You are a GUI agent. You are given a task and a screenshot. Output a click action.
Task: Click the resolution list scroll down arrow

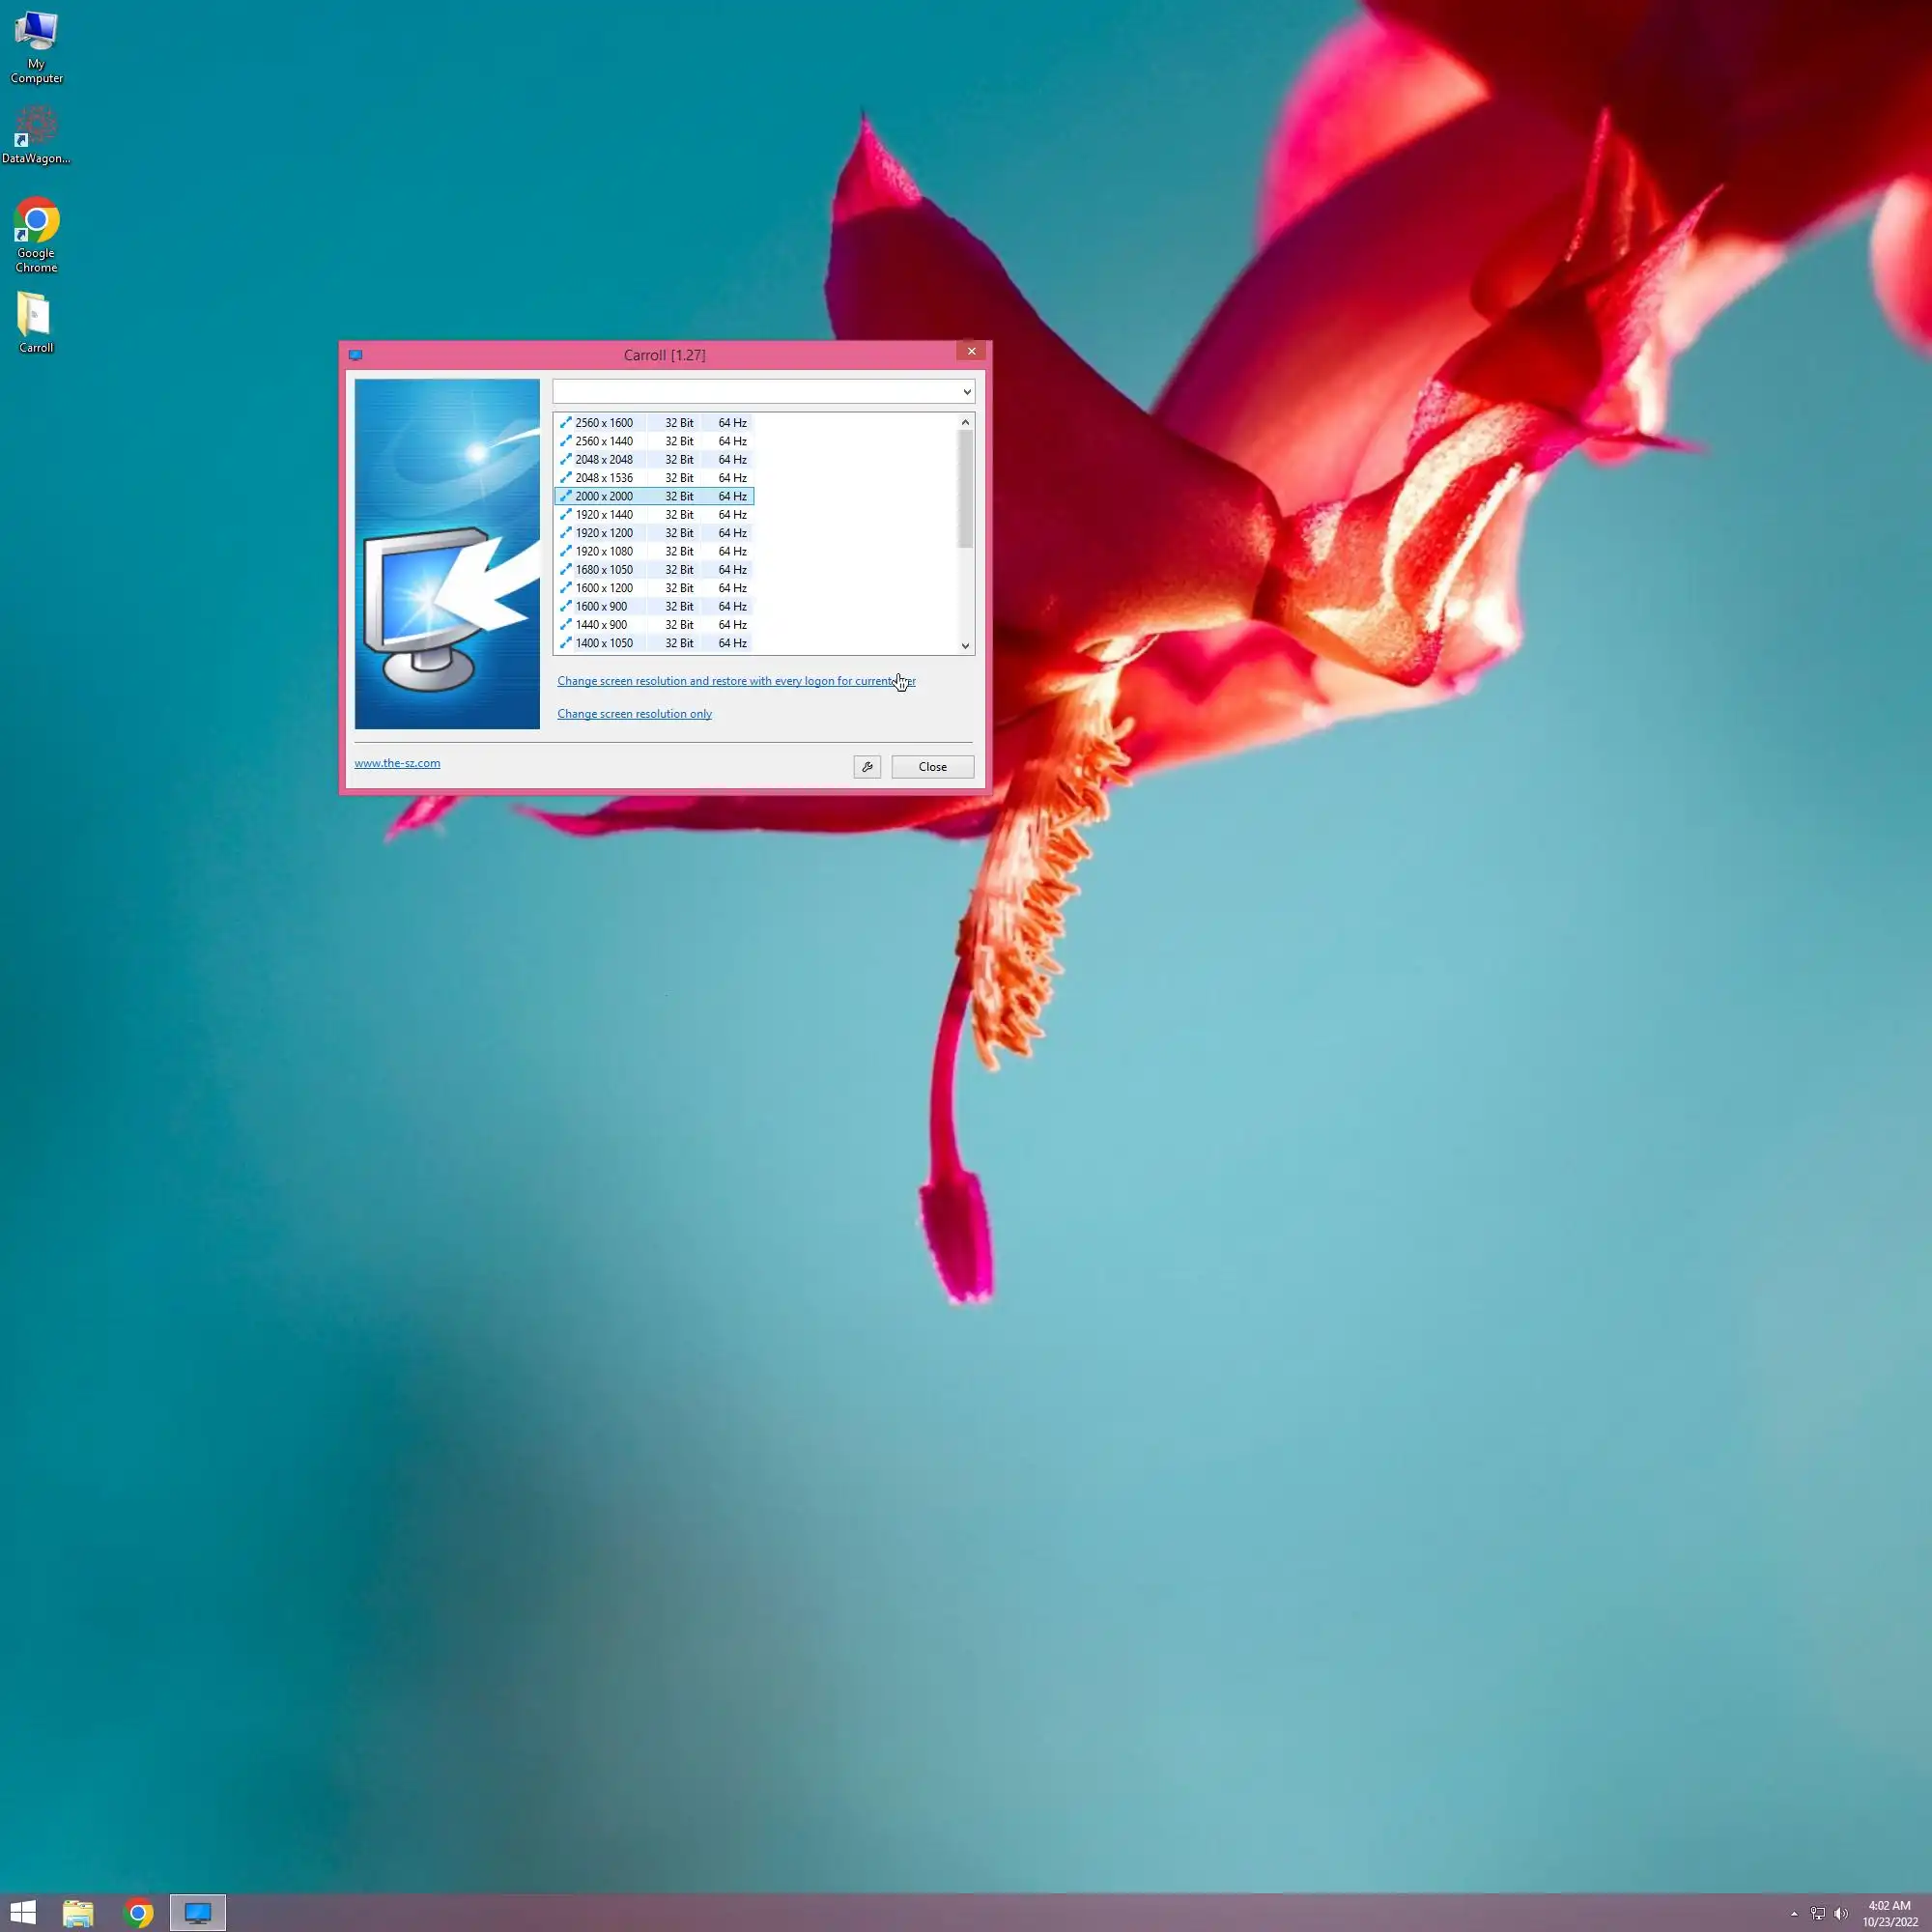(x=965, y=646)
